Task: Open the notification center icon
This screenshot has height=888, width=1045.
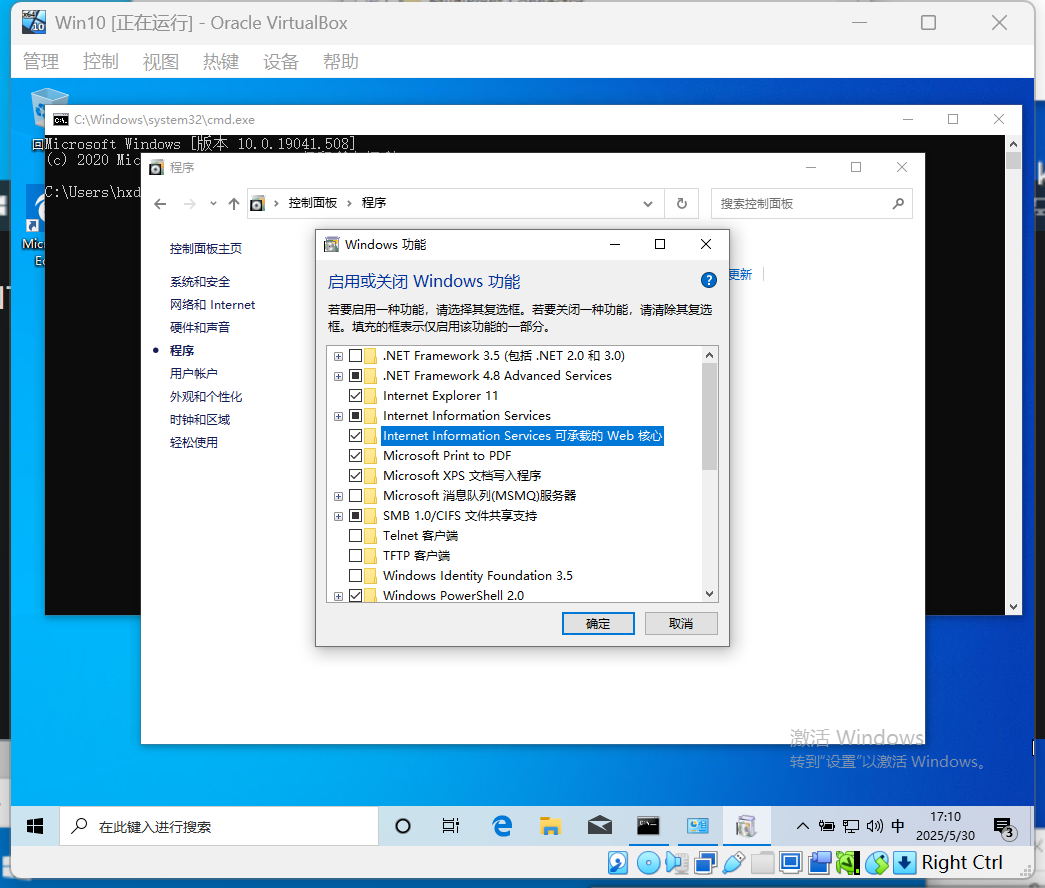Action: pos(1004,827)
